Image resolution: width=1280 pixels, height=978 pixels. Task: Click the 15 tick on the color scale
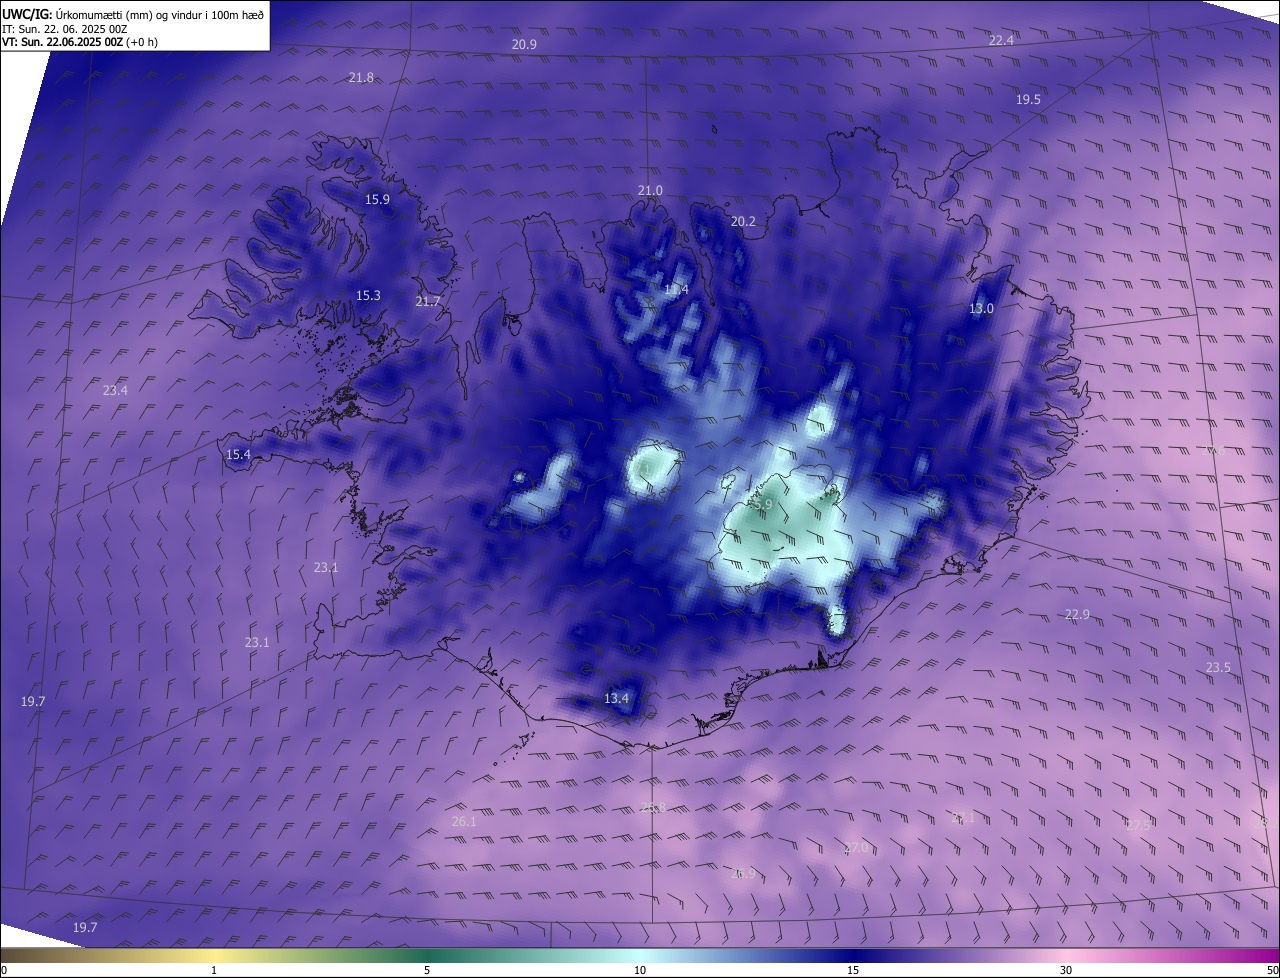853,971
